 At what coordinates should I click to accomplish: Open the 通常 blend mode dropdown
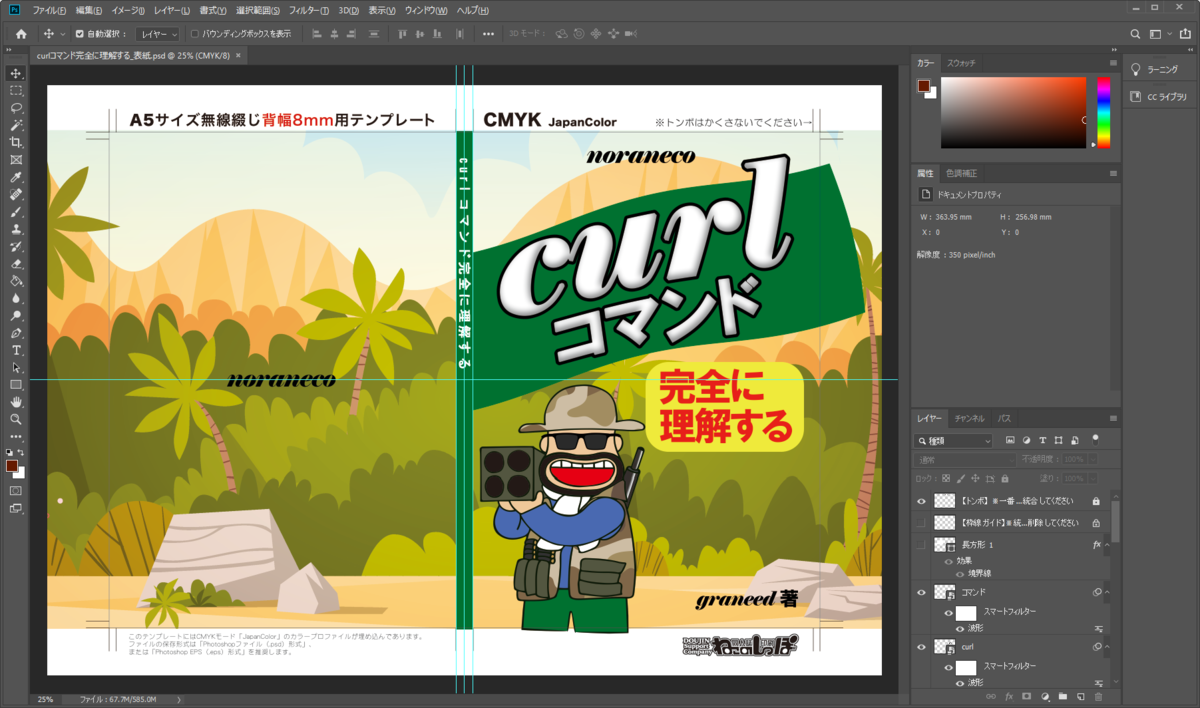coord(966,459)
